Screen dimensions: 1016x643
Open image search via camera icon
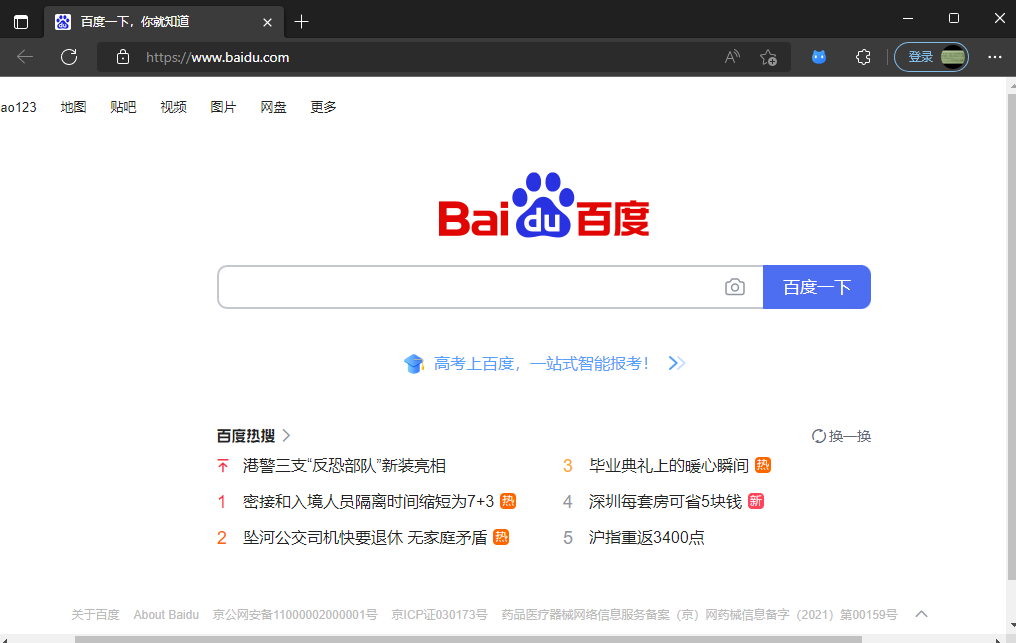point(735,287)
